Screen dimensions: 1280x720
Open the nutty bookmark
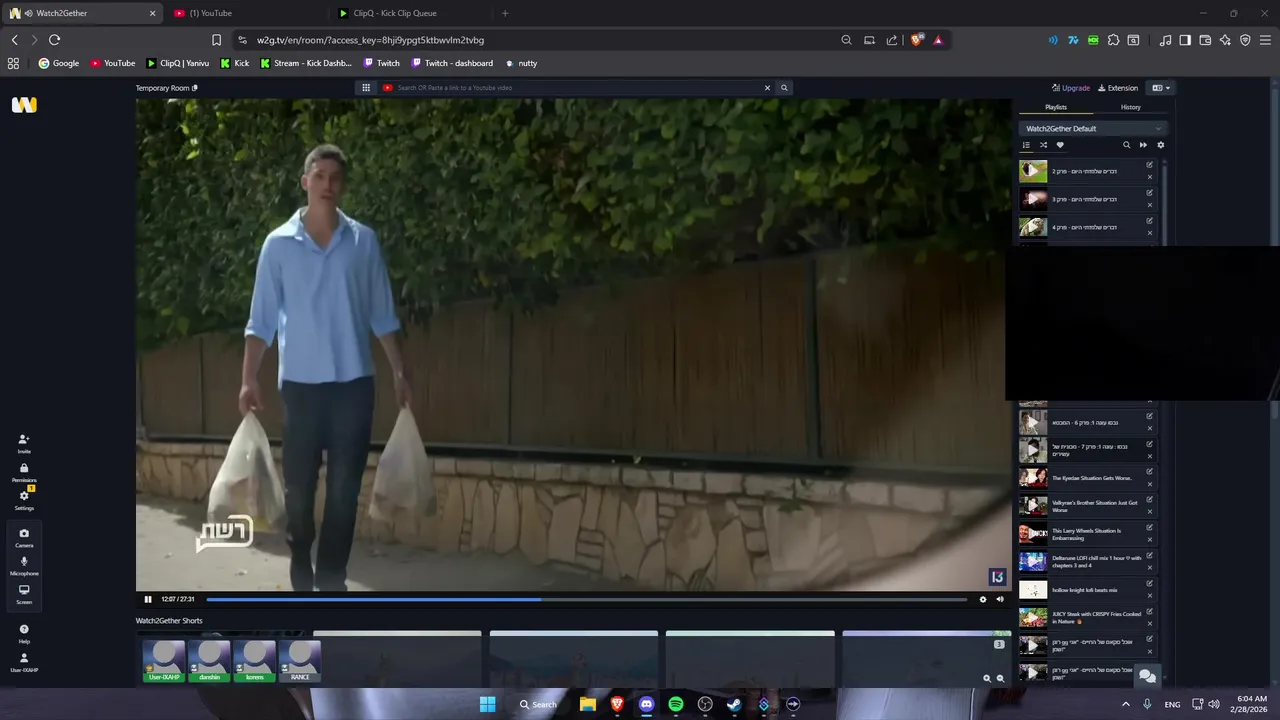coord(521,63)
